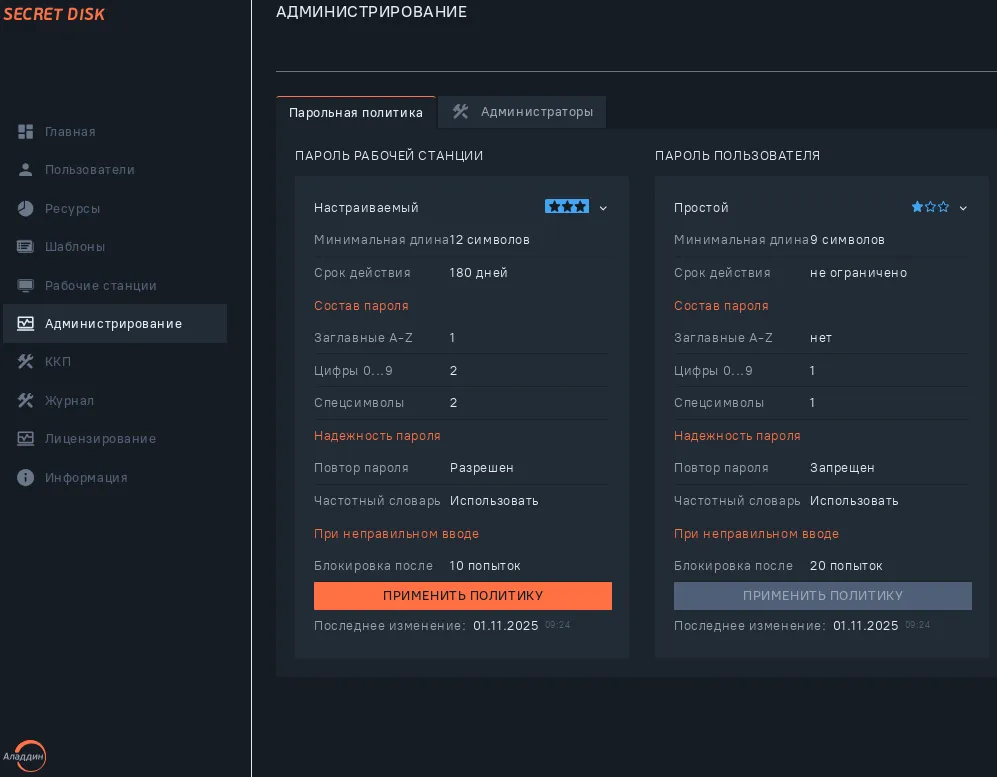Screen dimensions: 997x777
Task: Expand the Простой policy dropdown chevron
Action: 963,208
